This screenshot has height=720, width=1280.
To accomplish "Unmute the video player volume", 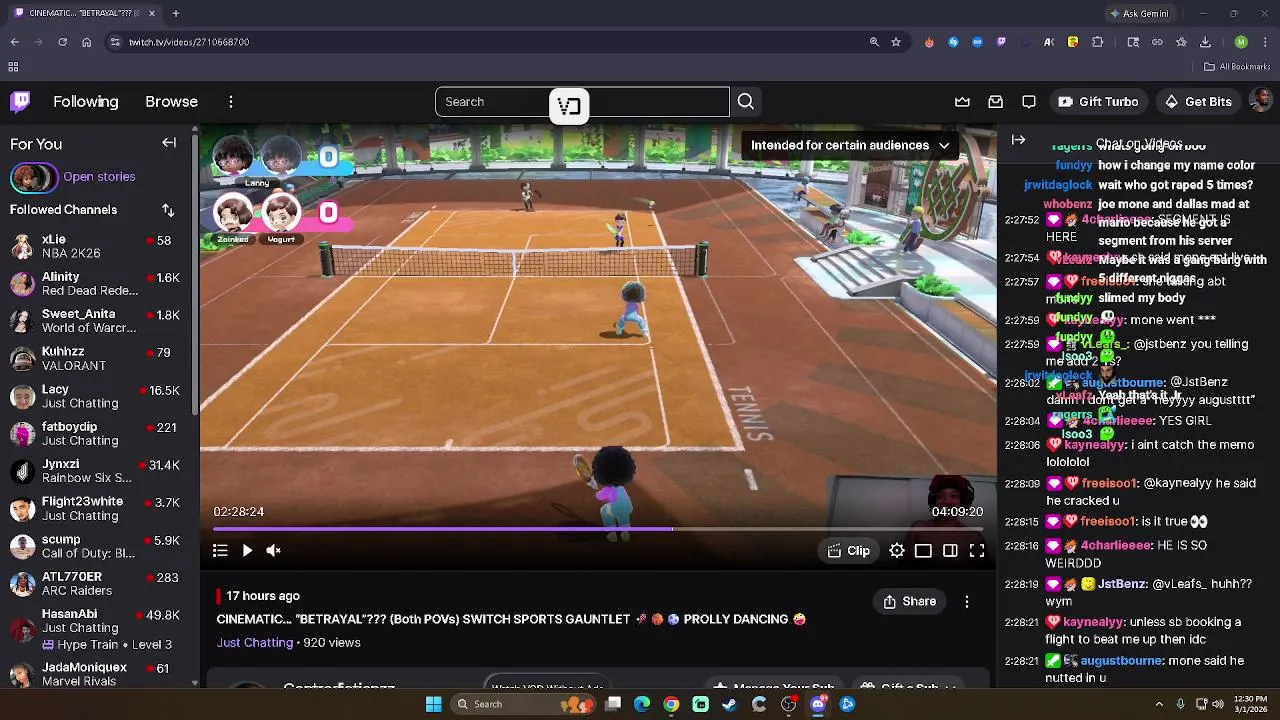I will 273,550.
